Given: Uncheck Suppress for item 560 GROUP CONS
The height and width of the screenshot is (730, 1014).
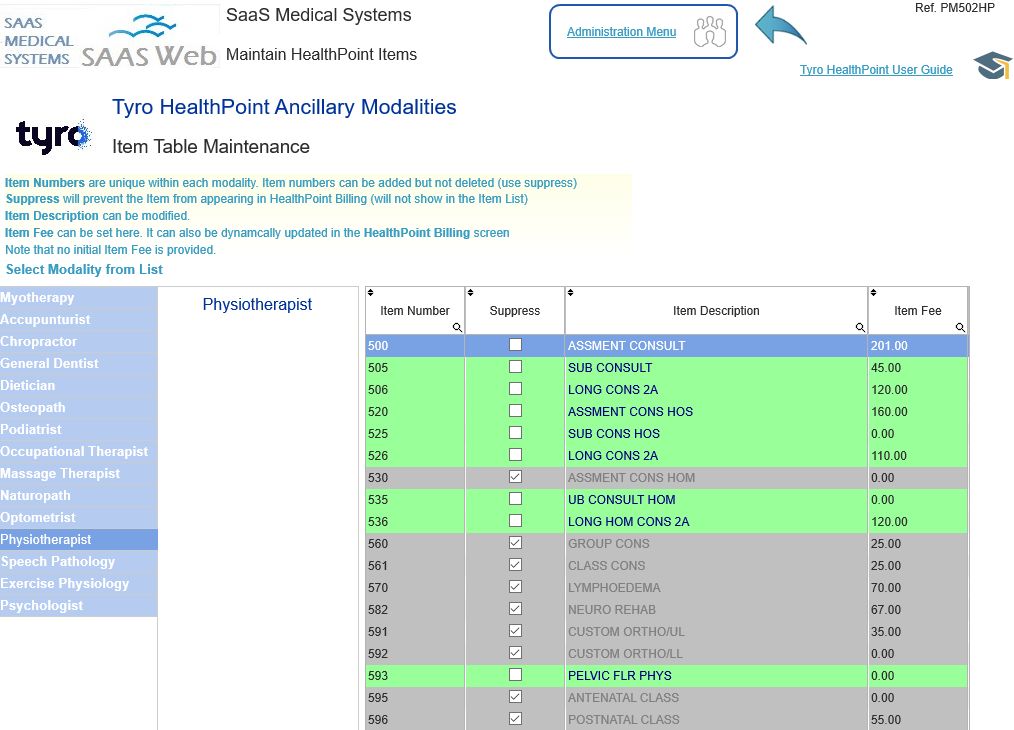Looking at the screenshot, I should click(515, 542).
